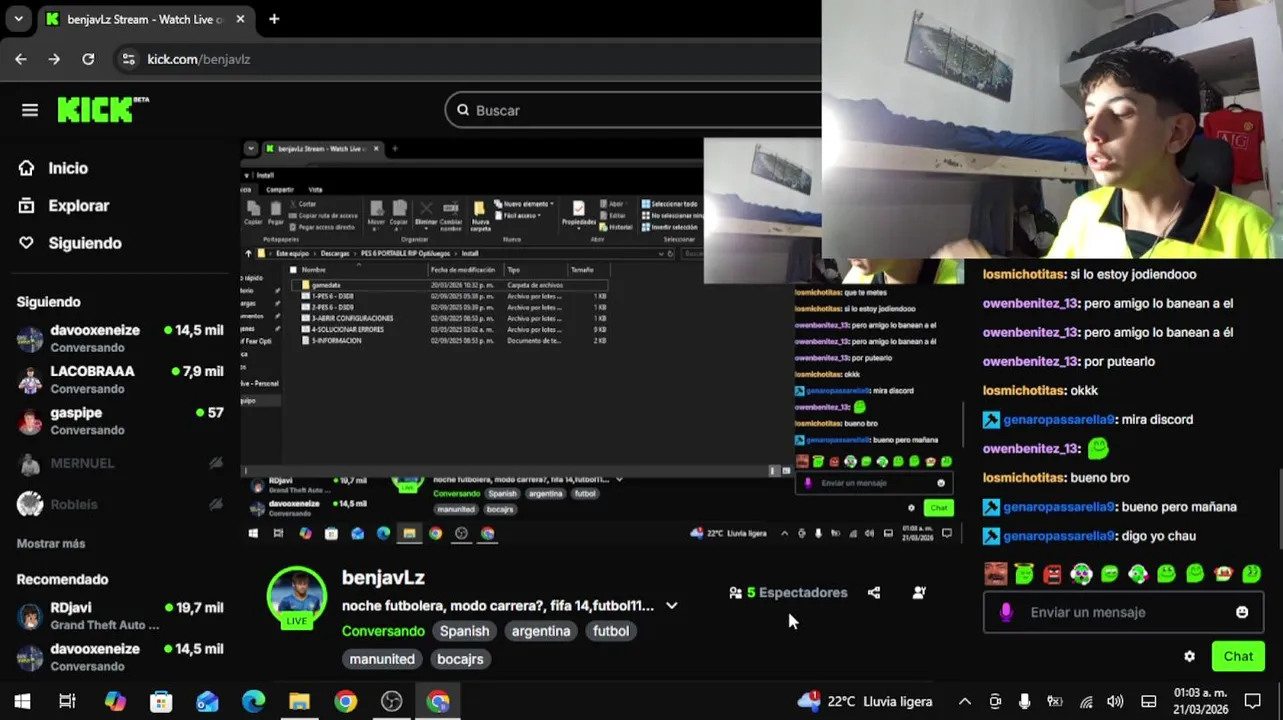
Task: Click the green Chat send button
Action: coord(1238,657)
